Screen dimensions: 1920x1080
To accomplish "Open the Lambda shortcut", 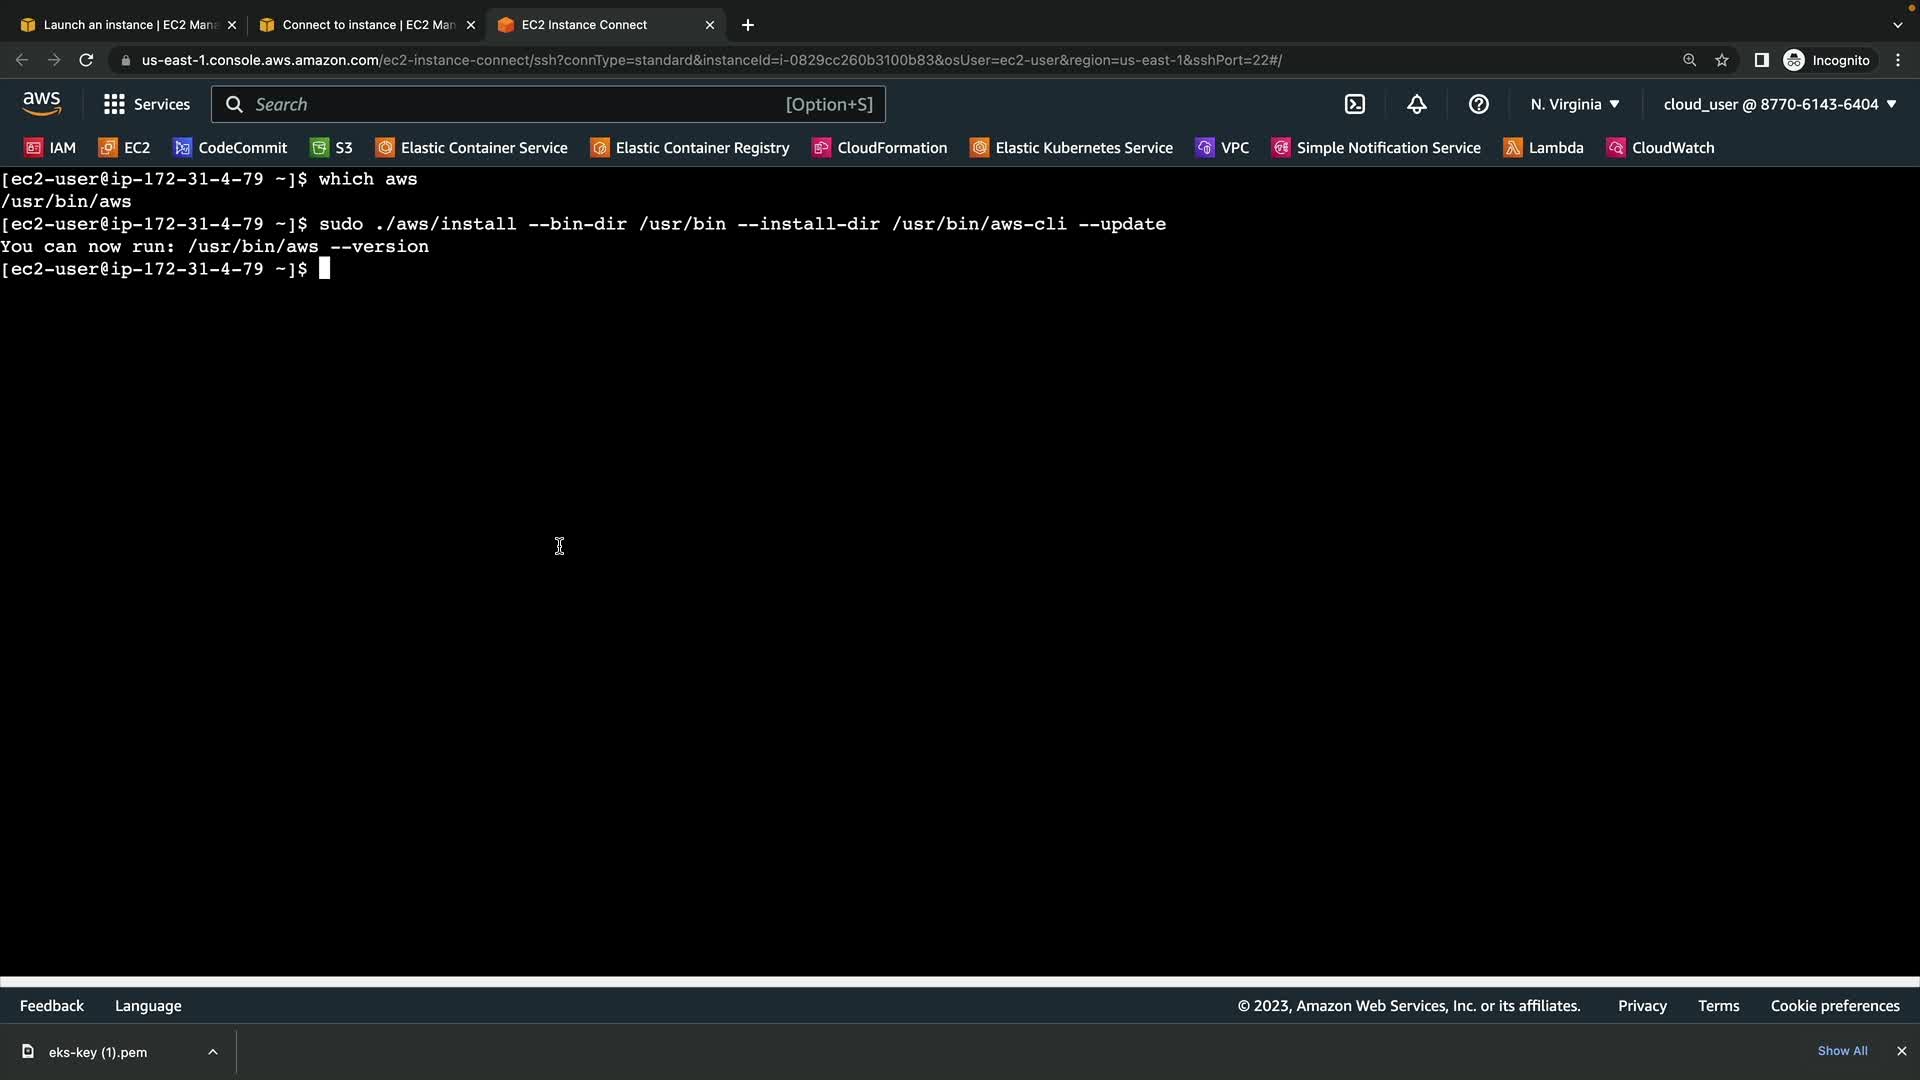I will 1544,148.
